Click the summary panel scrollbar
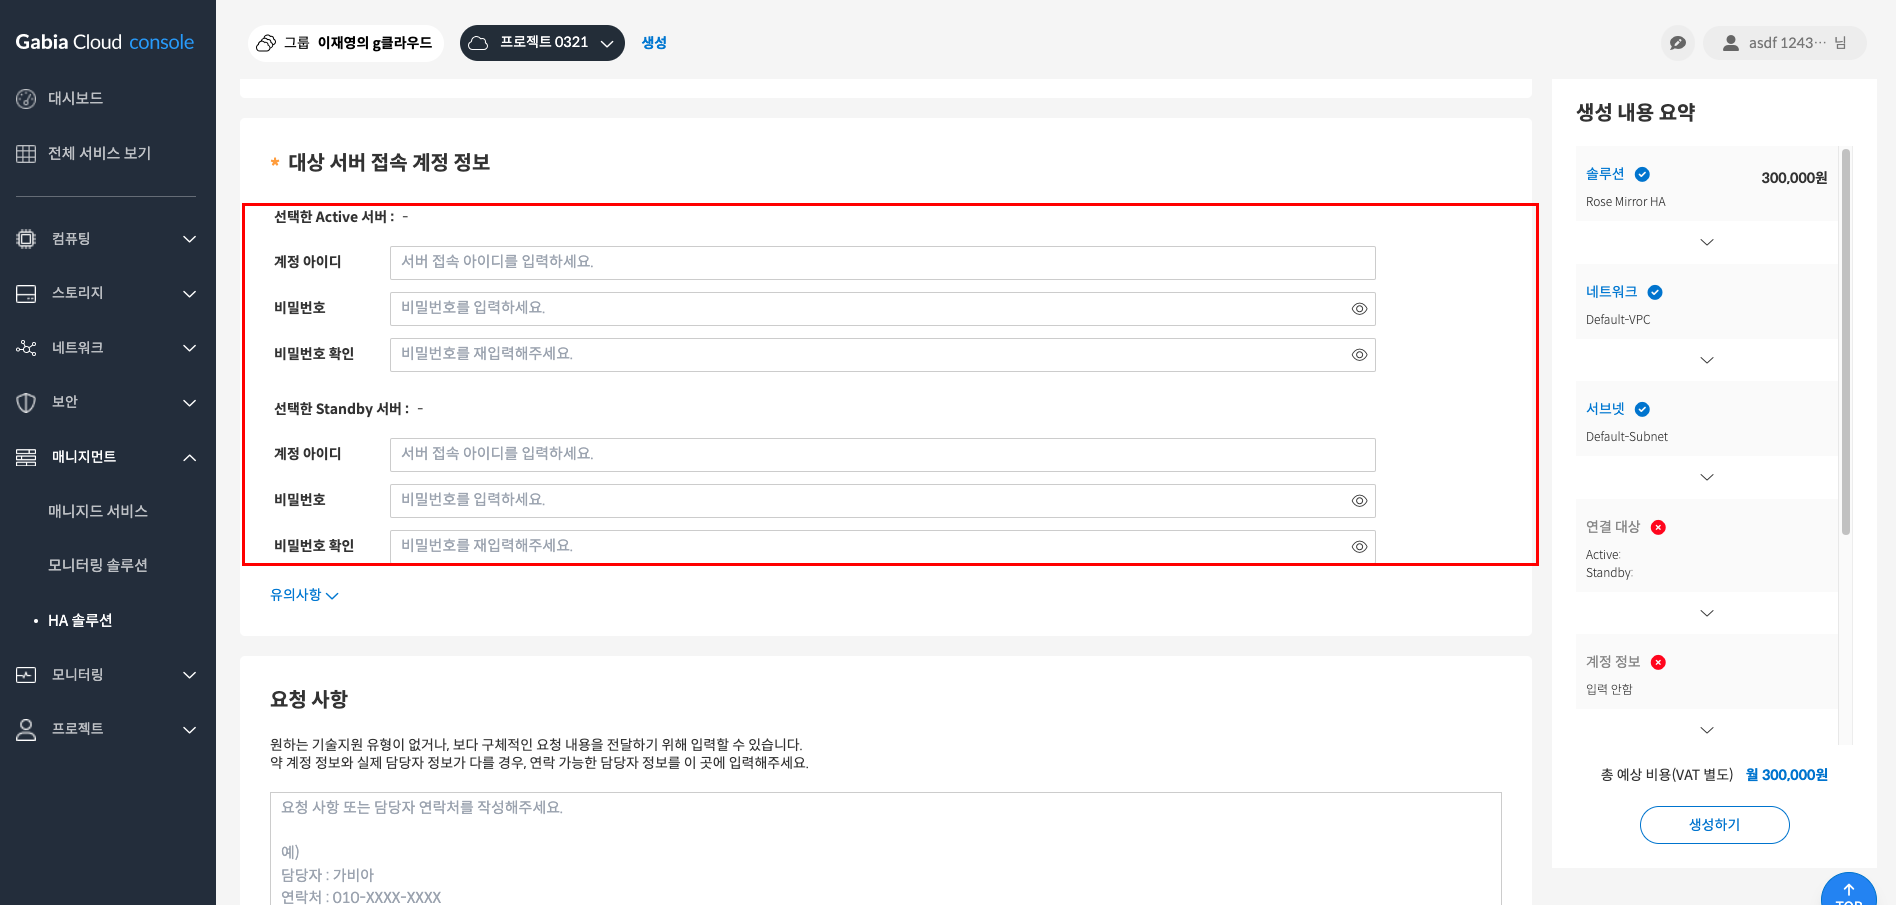 coord(1846,341)
